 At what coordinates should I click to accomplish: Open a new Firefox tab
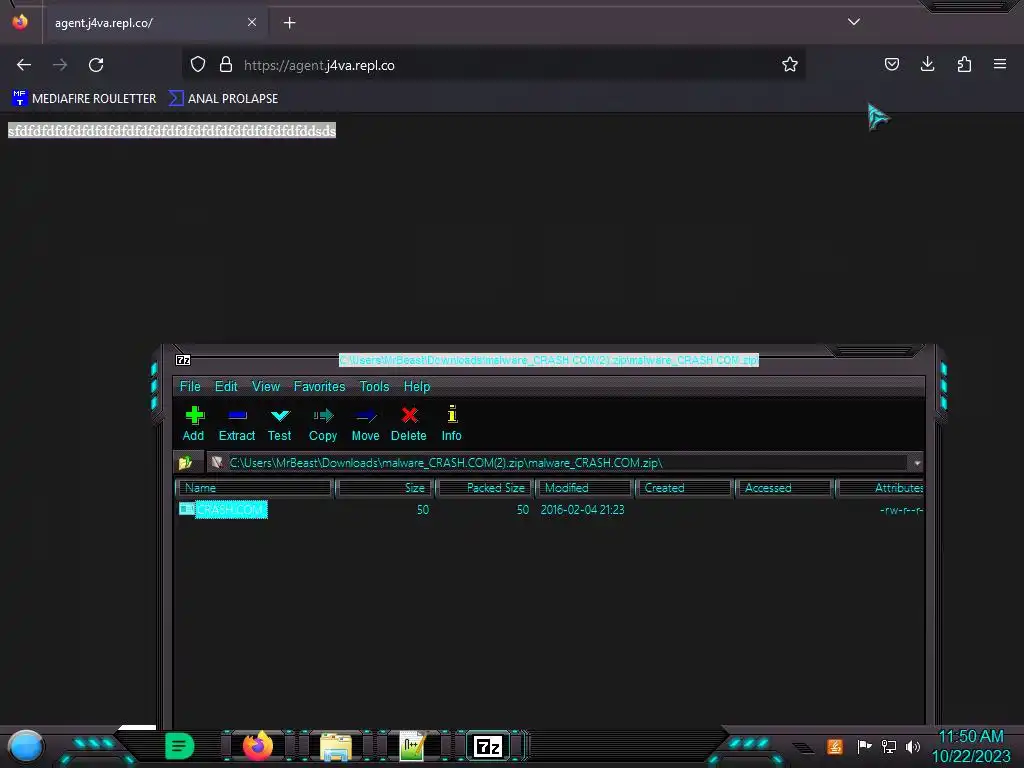[289, 23]
